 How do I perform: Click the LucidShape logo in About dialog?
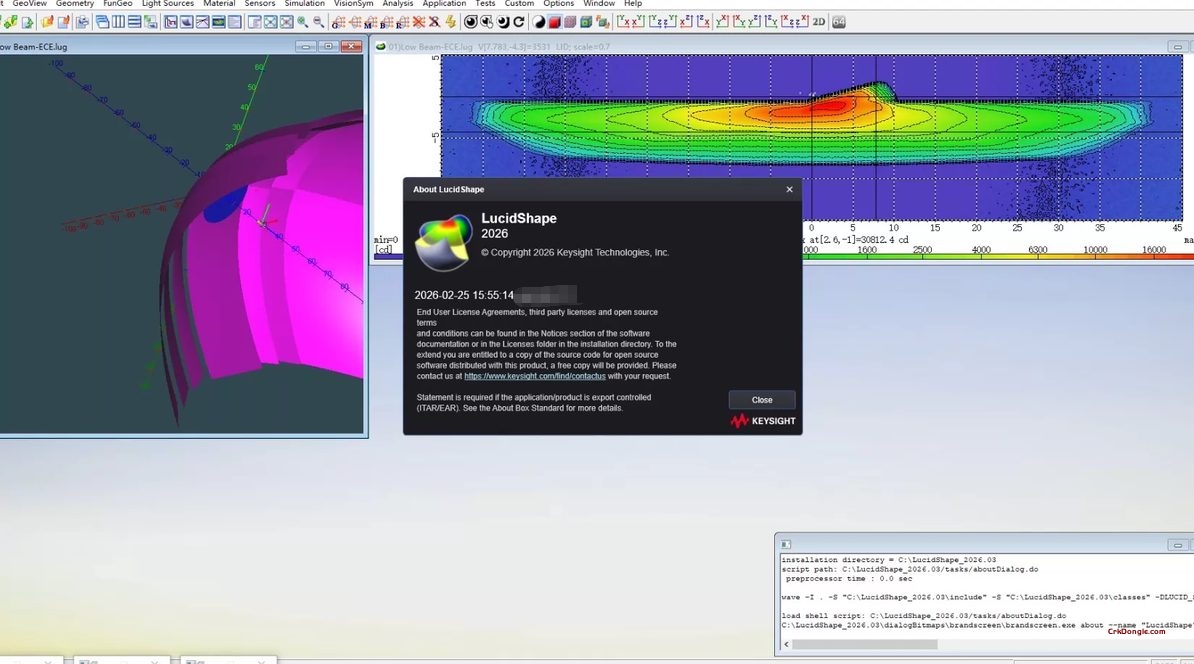443,243
